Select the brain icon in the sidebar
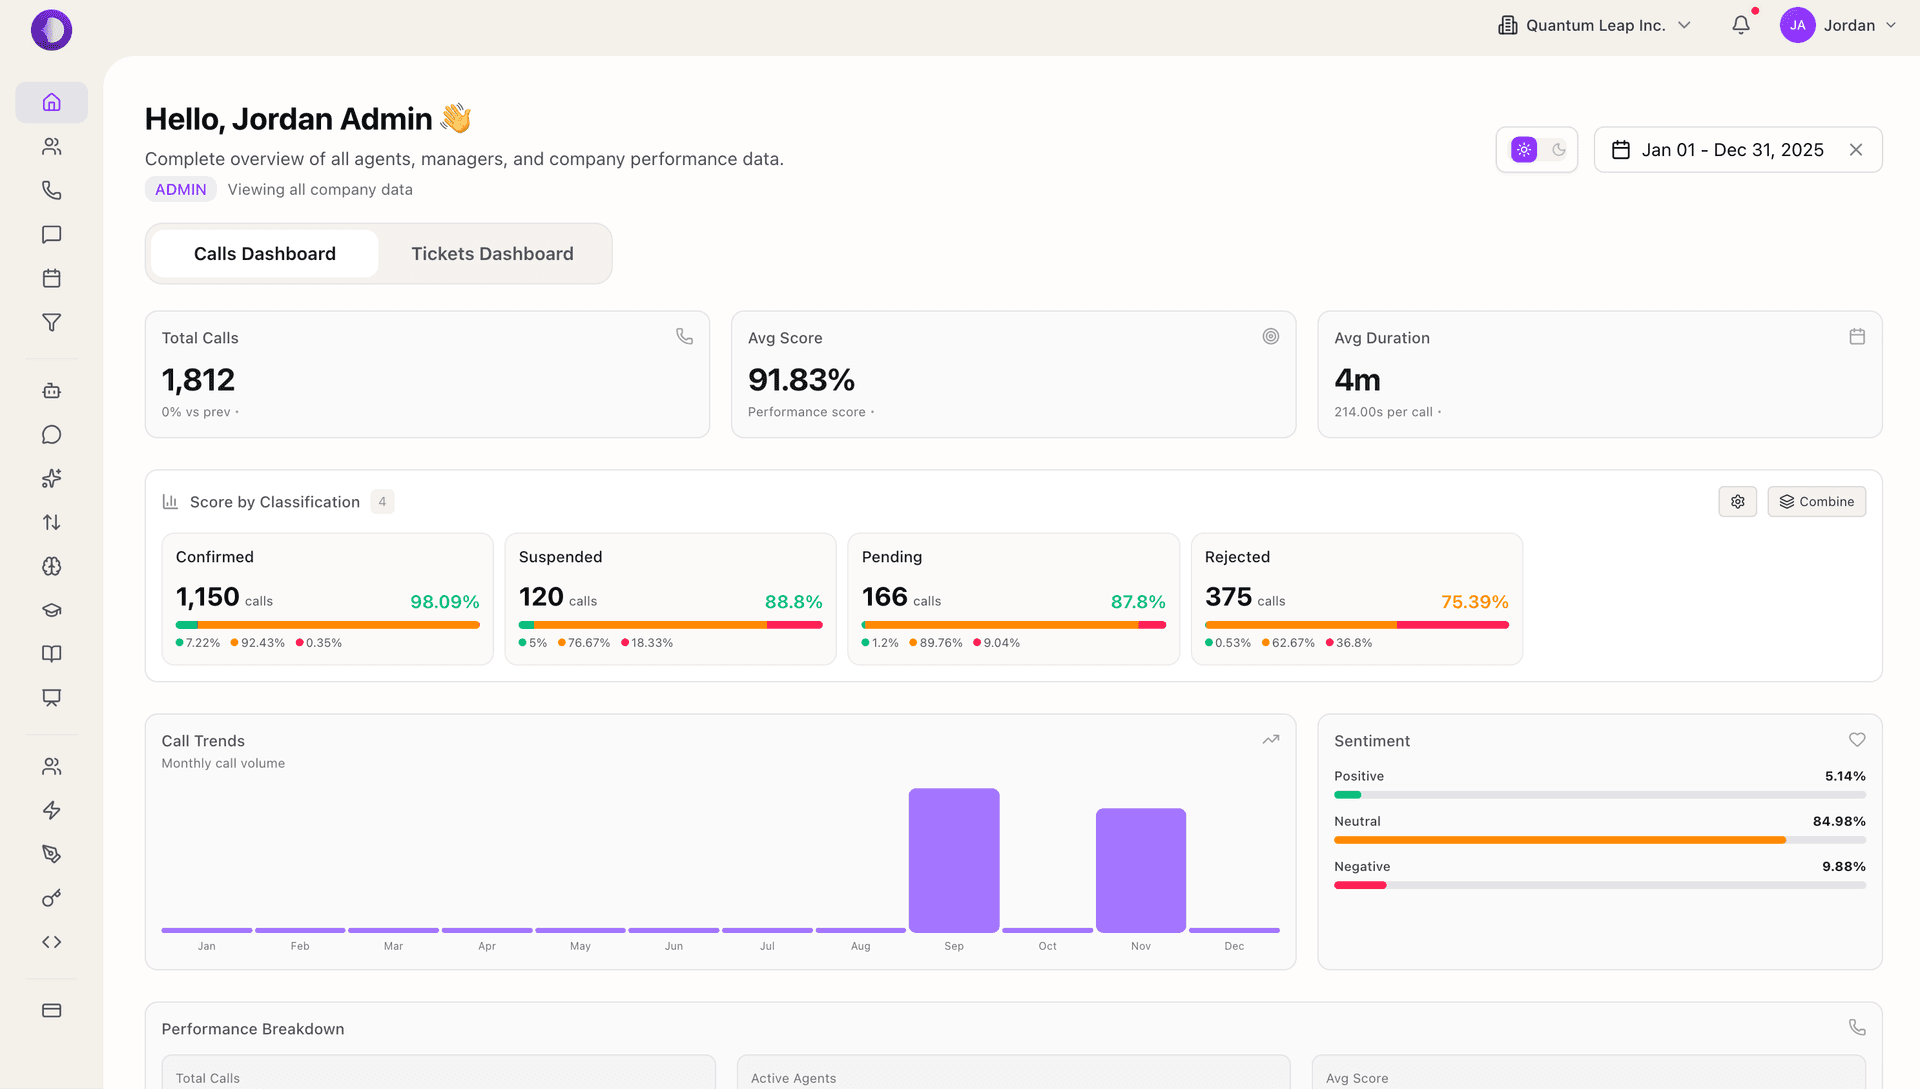Image resolution: width=1920 pixels, height=1089 pixels. (x=51, y=567)
